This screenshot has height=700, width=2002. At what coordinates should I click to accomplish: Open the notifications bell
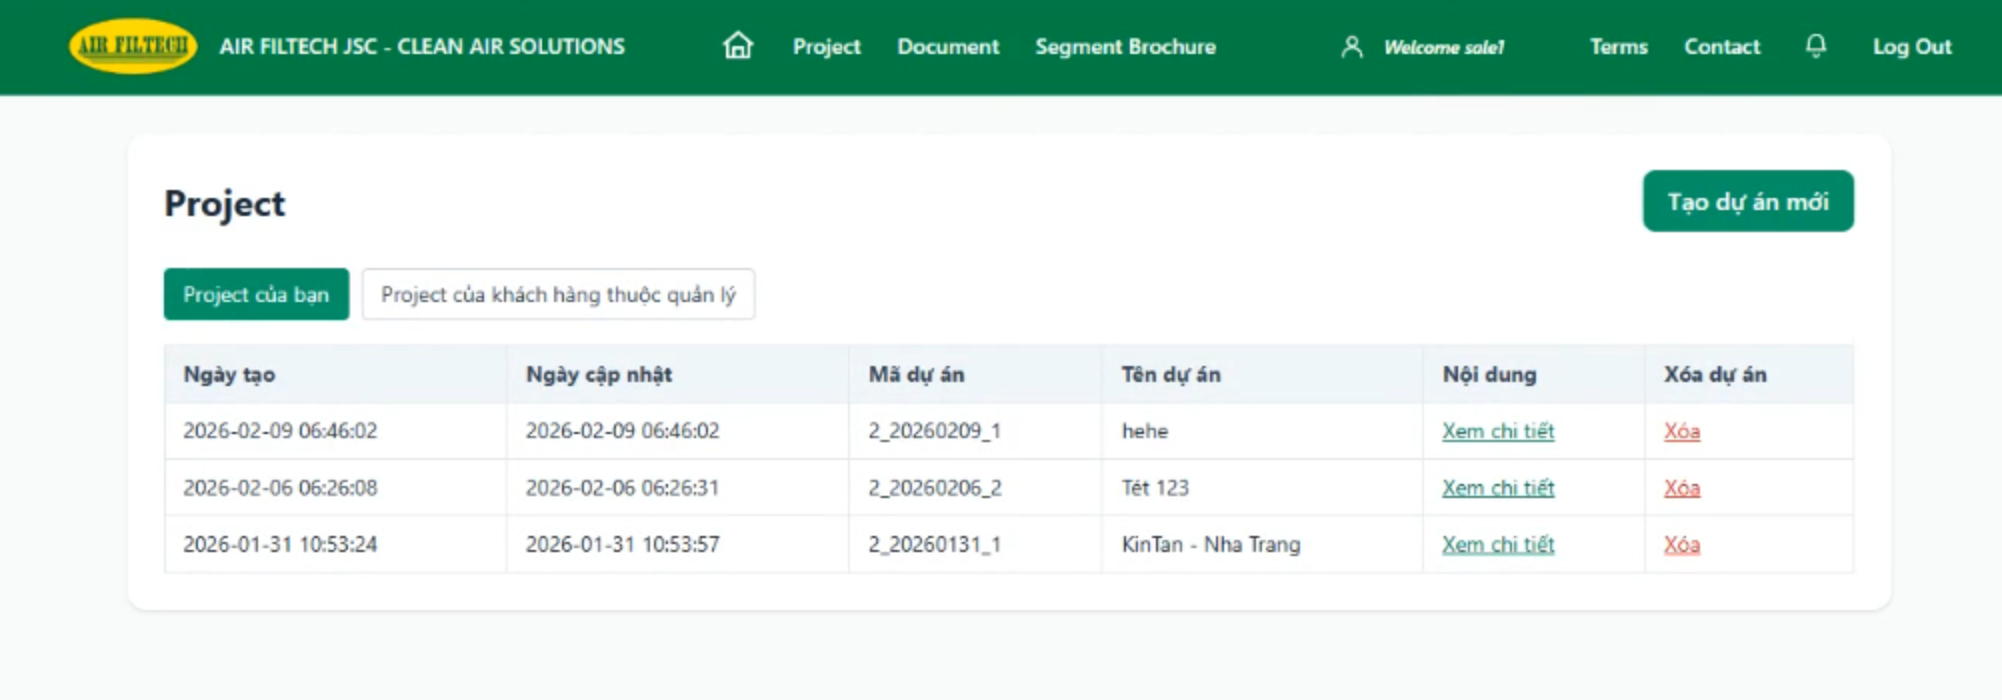click(1816, 46)
